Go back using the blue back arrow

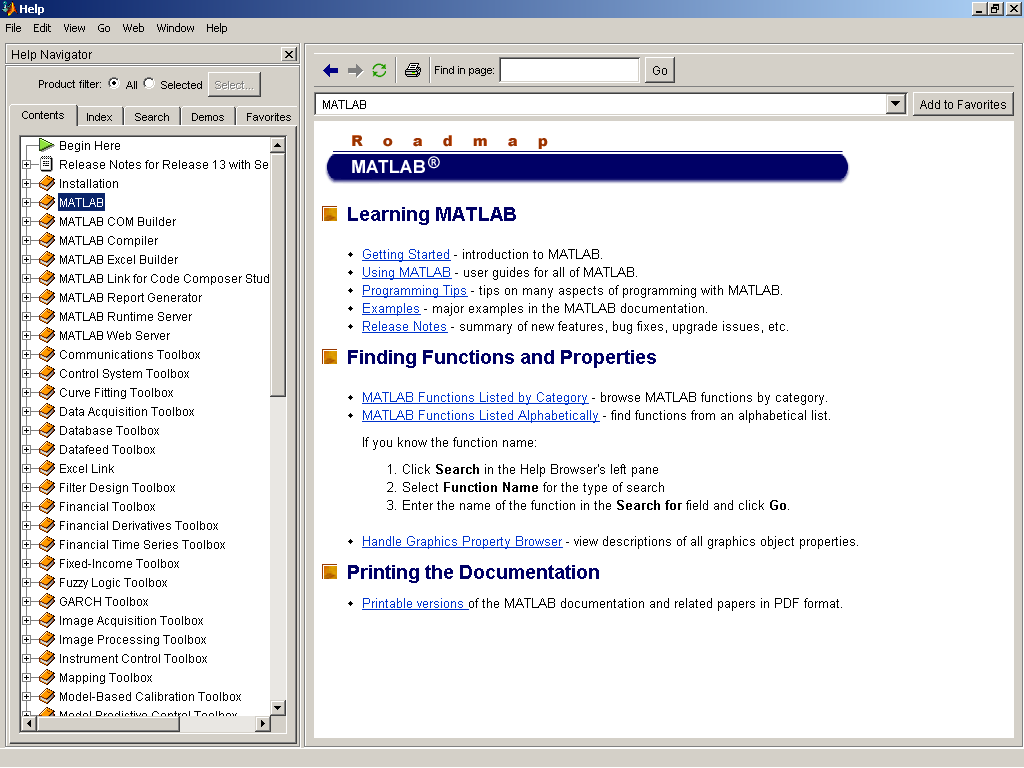click(x=330, y=71)
